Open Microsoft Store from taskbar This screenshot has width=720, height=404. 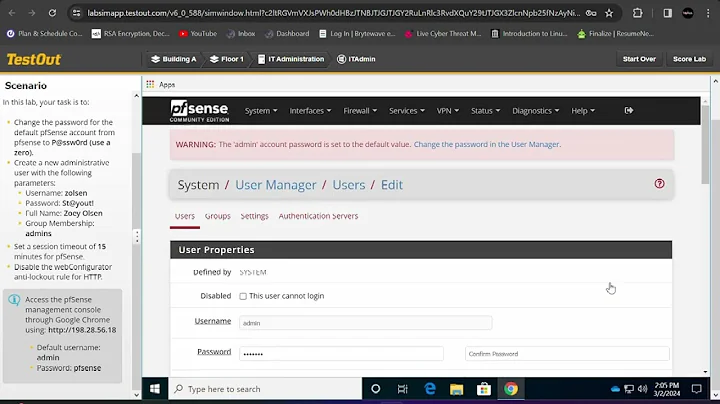(x=484, y=389)
